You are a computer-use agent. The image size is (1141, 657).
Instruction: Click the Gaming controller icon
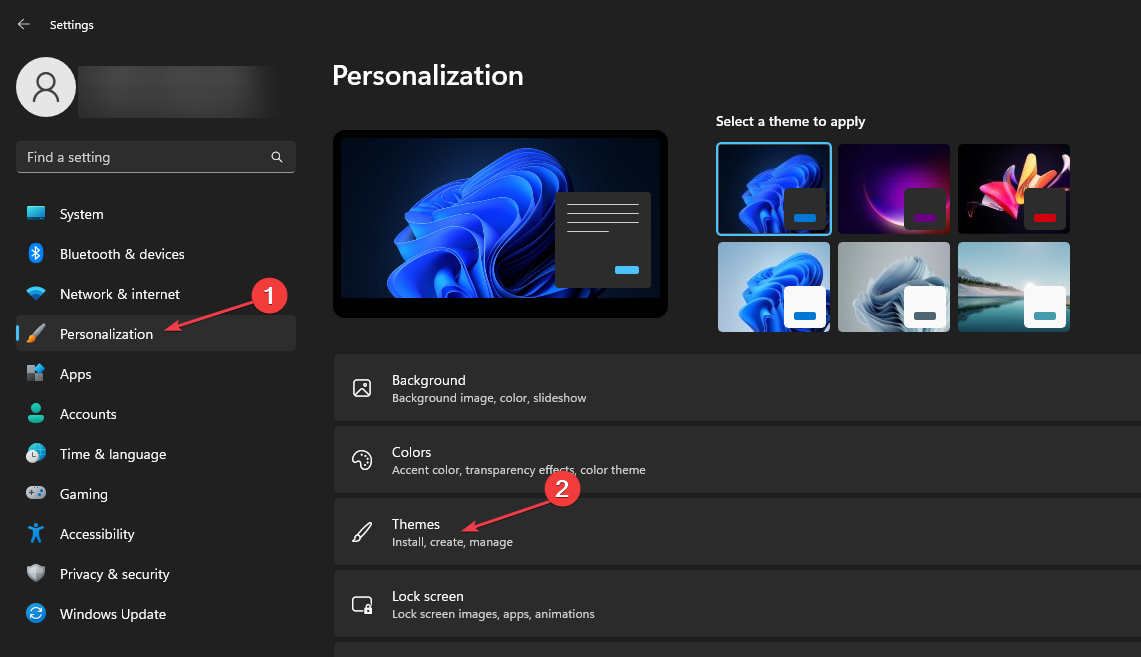[36, 493]
